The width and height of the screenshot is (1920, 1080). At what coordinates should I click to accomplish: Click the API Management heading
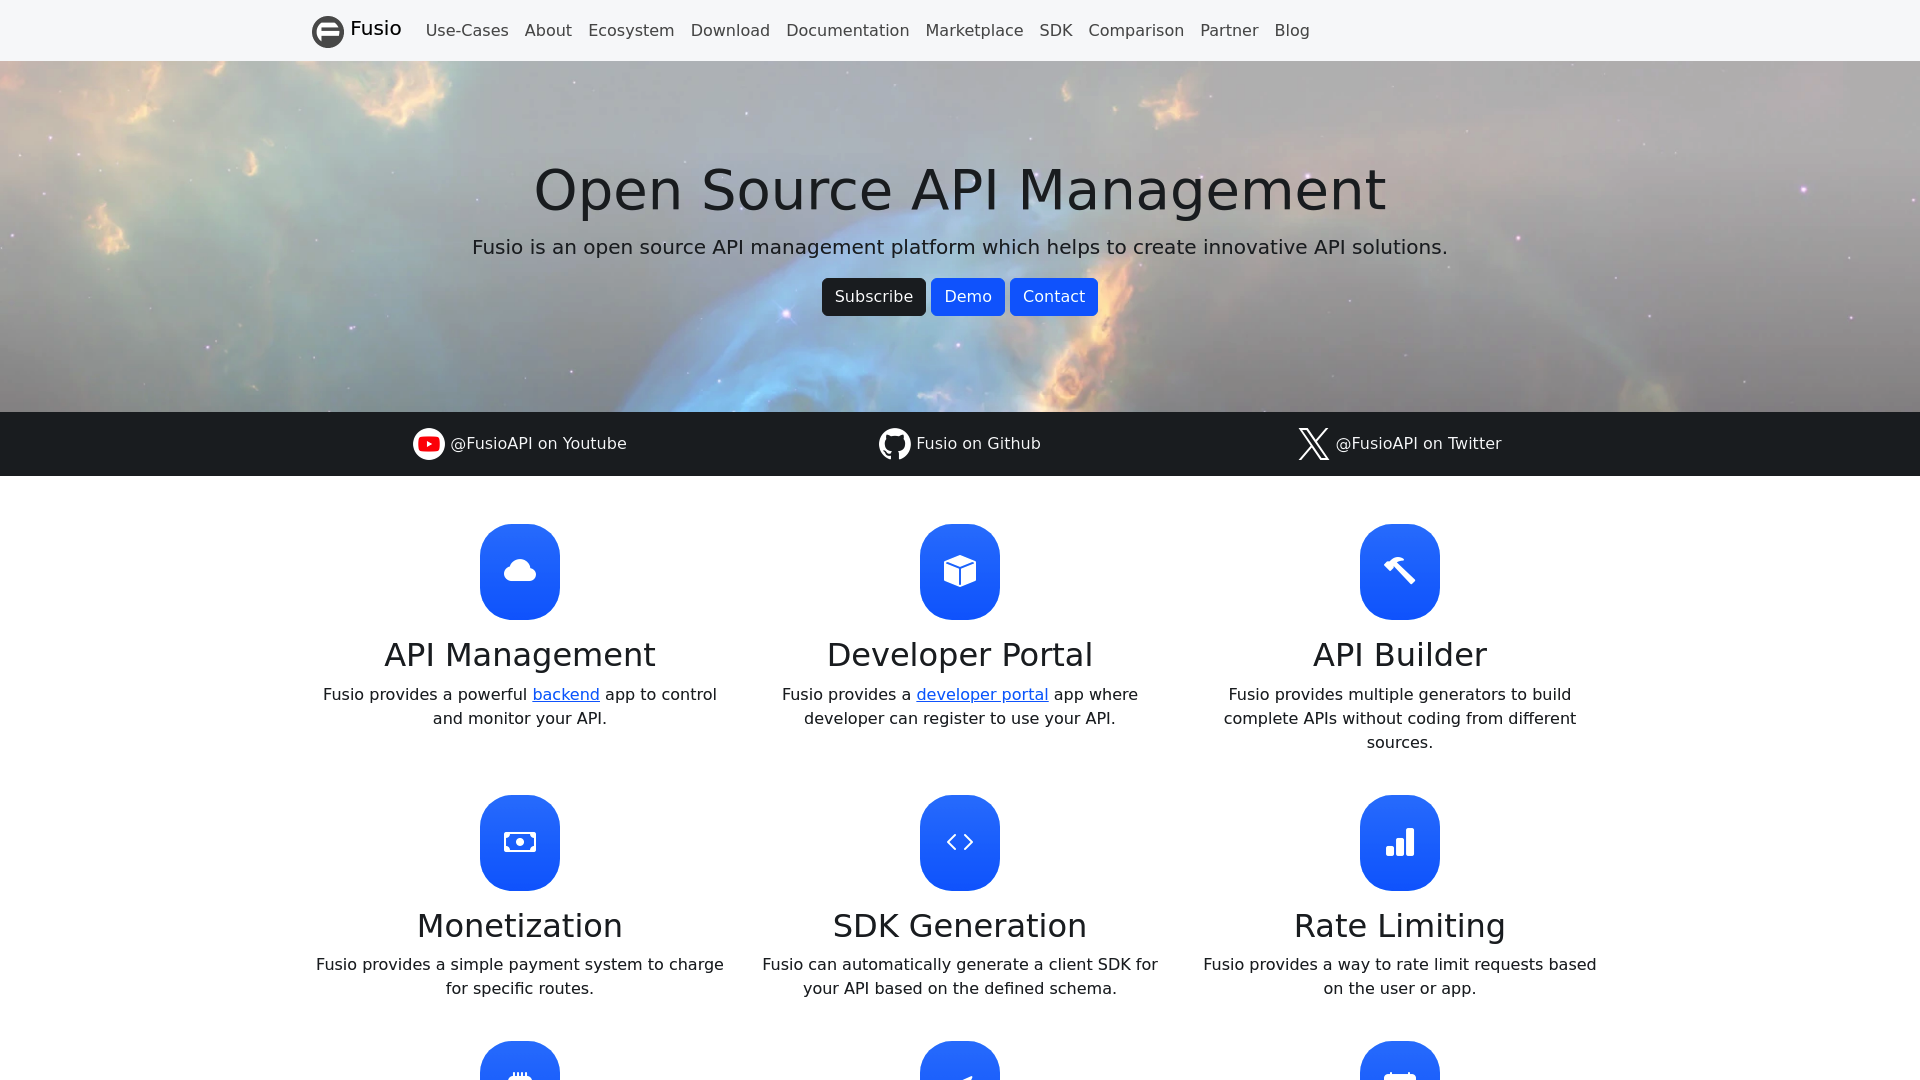coord(520,655)
